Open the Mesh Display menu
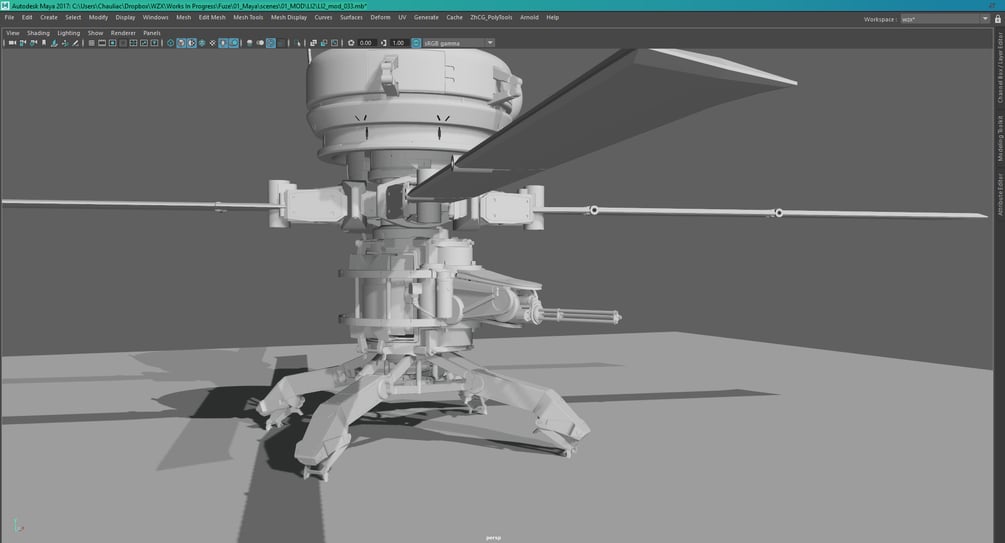 (288, 17)
